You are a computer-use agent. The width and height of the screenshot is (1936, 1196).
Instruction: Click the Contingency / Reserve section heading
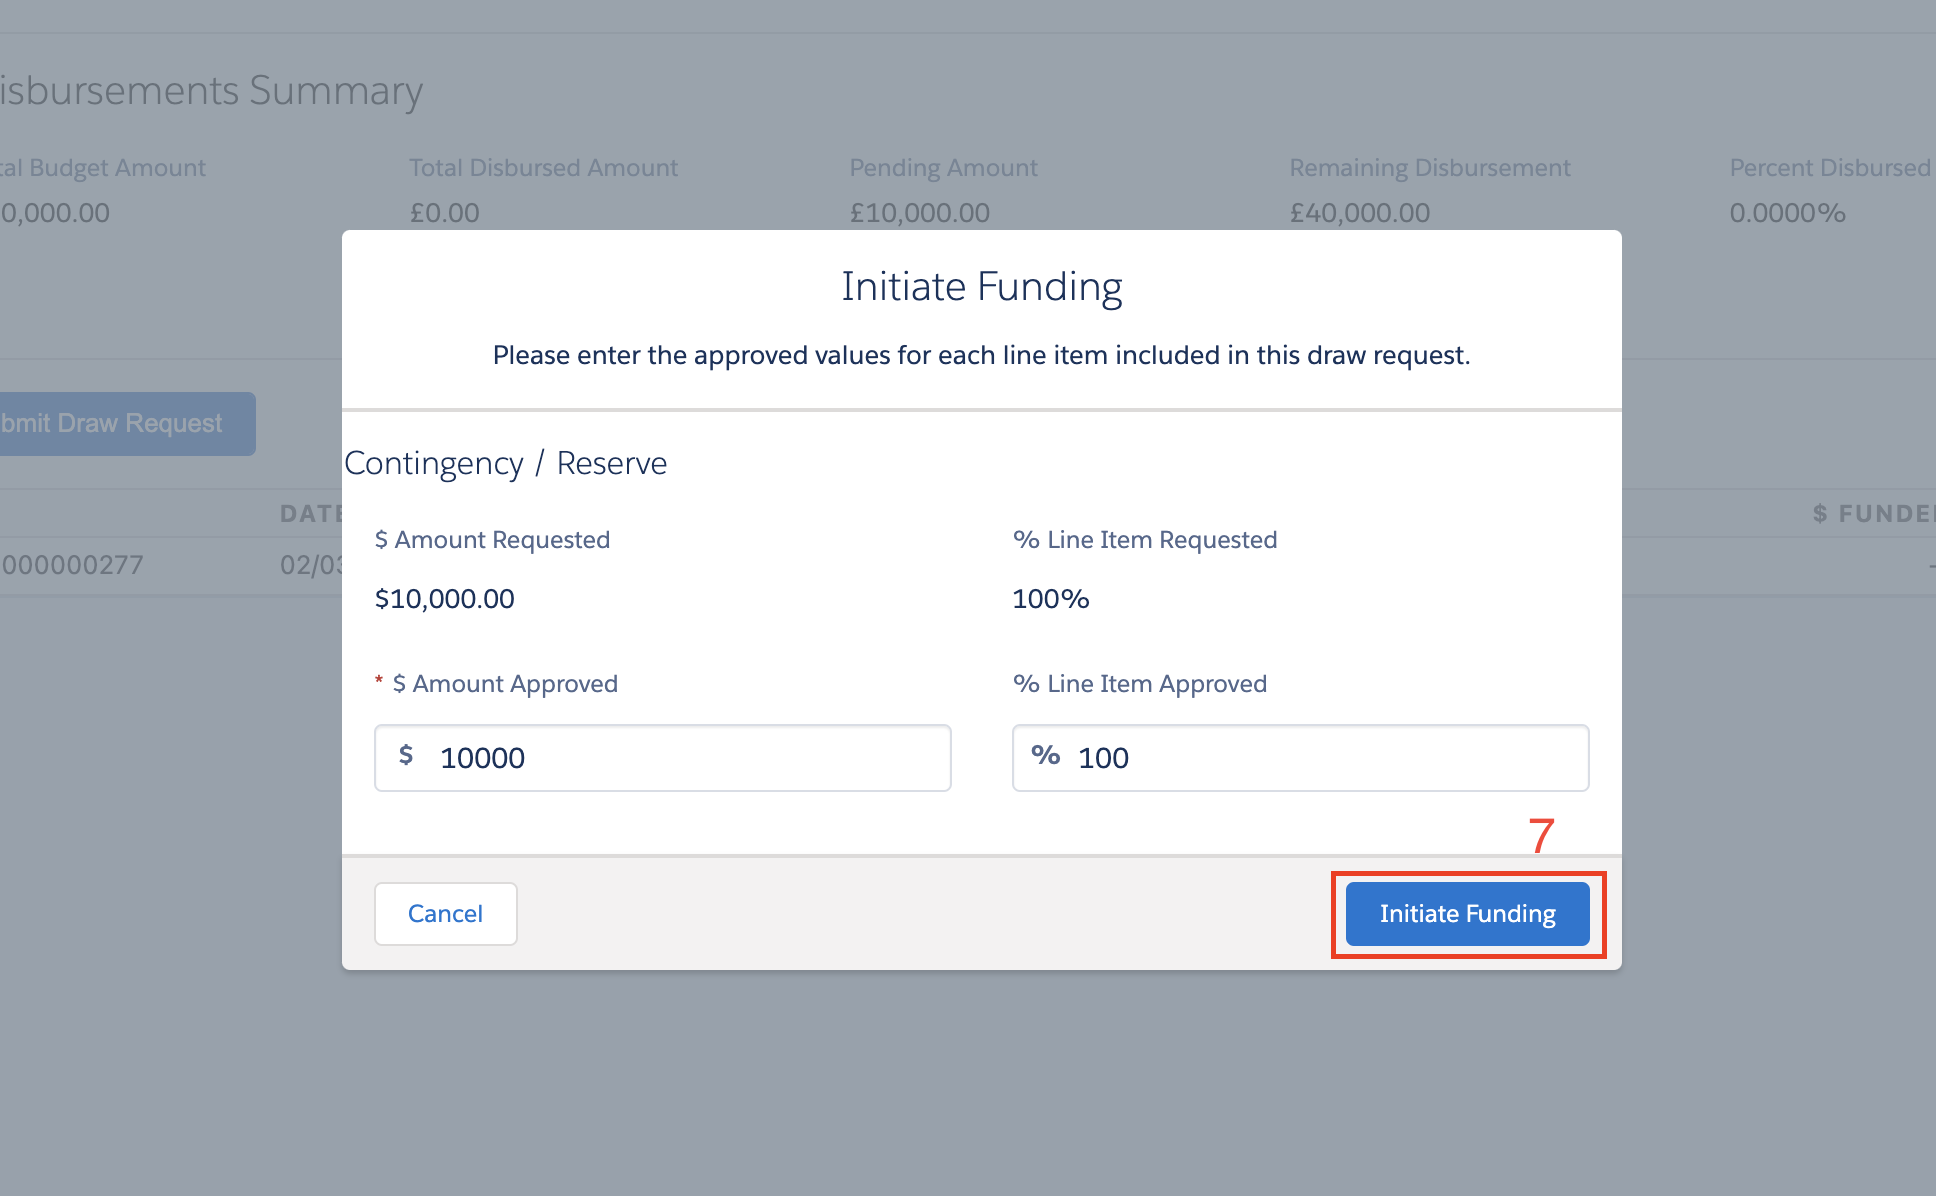[505, 462]
